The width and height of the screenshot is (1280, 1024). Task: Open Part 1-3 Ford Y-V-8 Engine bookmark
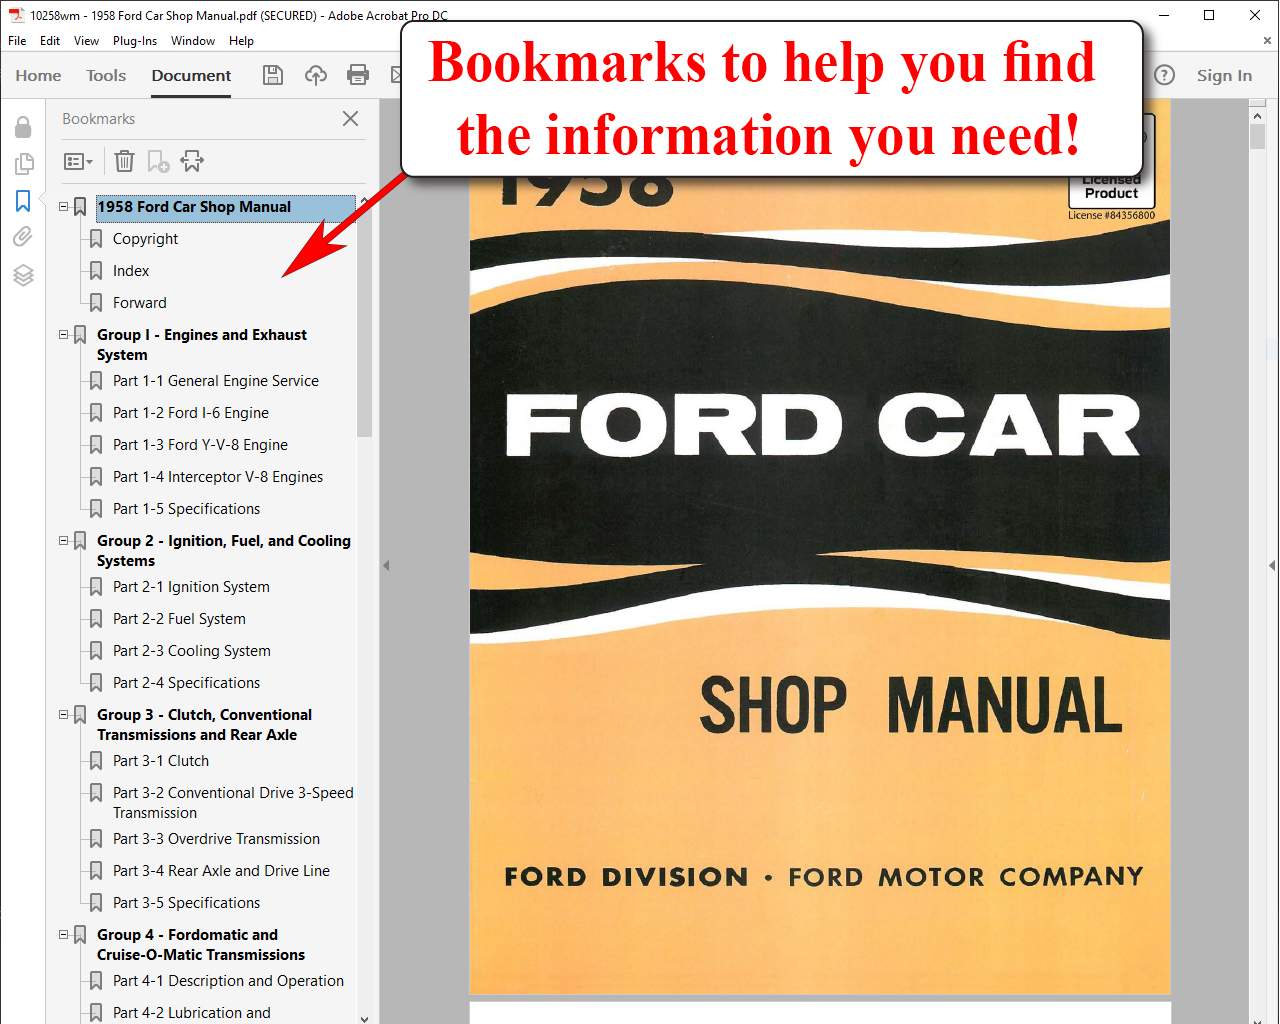(x=200, y=445)
